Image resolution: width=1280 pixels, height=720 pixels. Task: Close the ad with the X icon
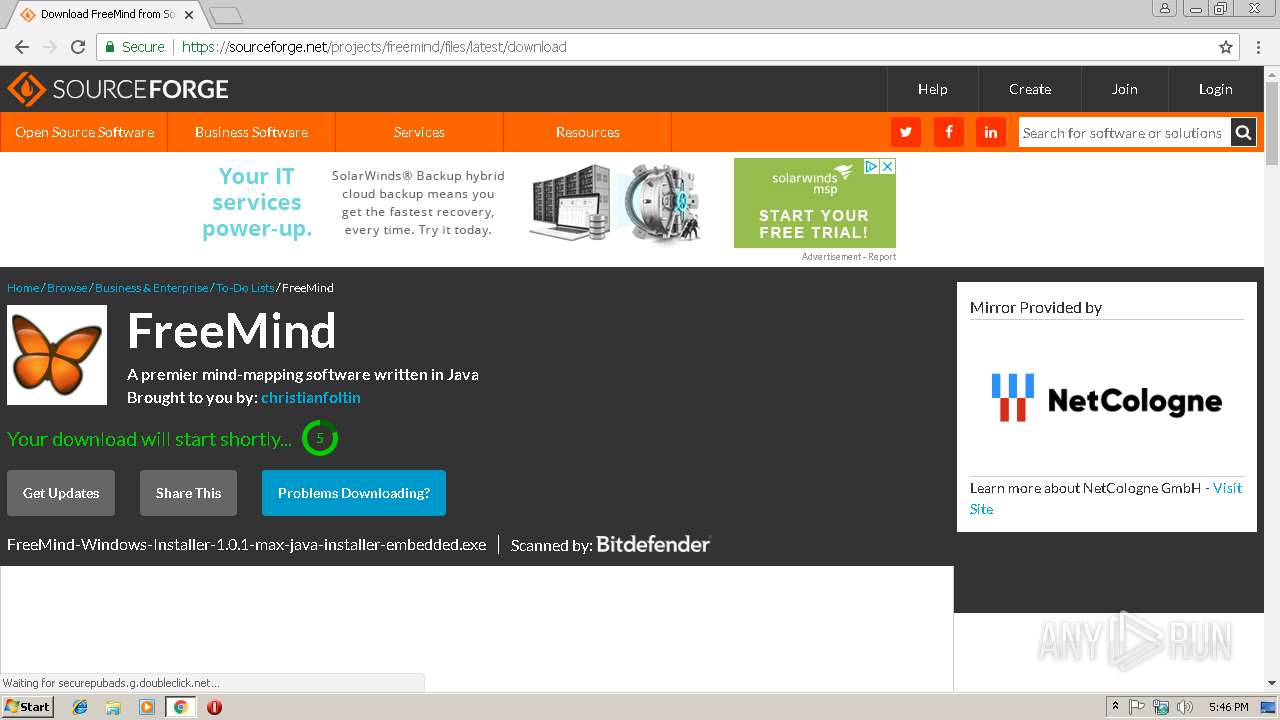pos(887,166)
